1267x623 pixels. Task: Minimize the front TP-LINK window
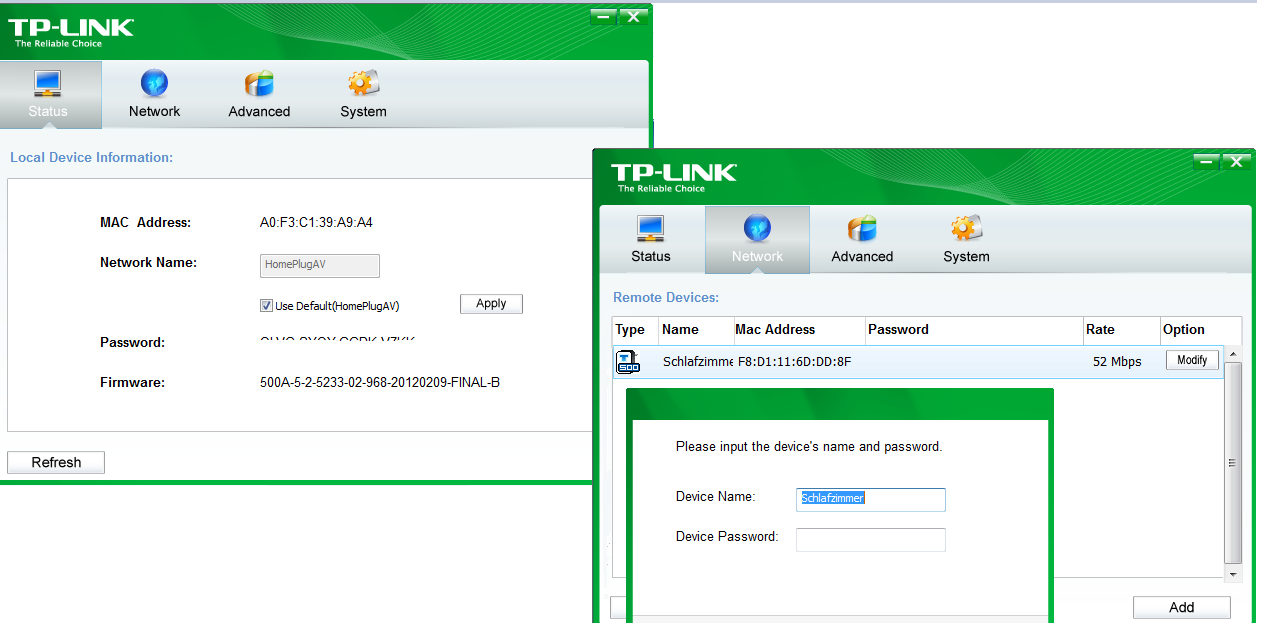[1206, 161]
